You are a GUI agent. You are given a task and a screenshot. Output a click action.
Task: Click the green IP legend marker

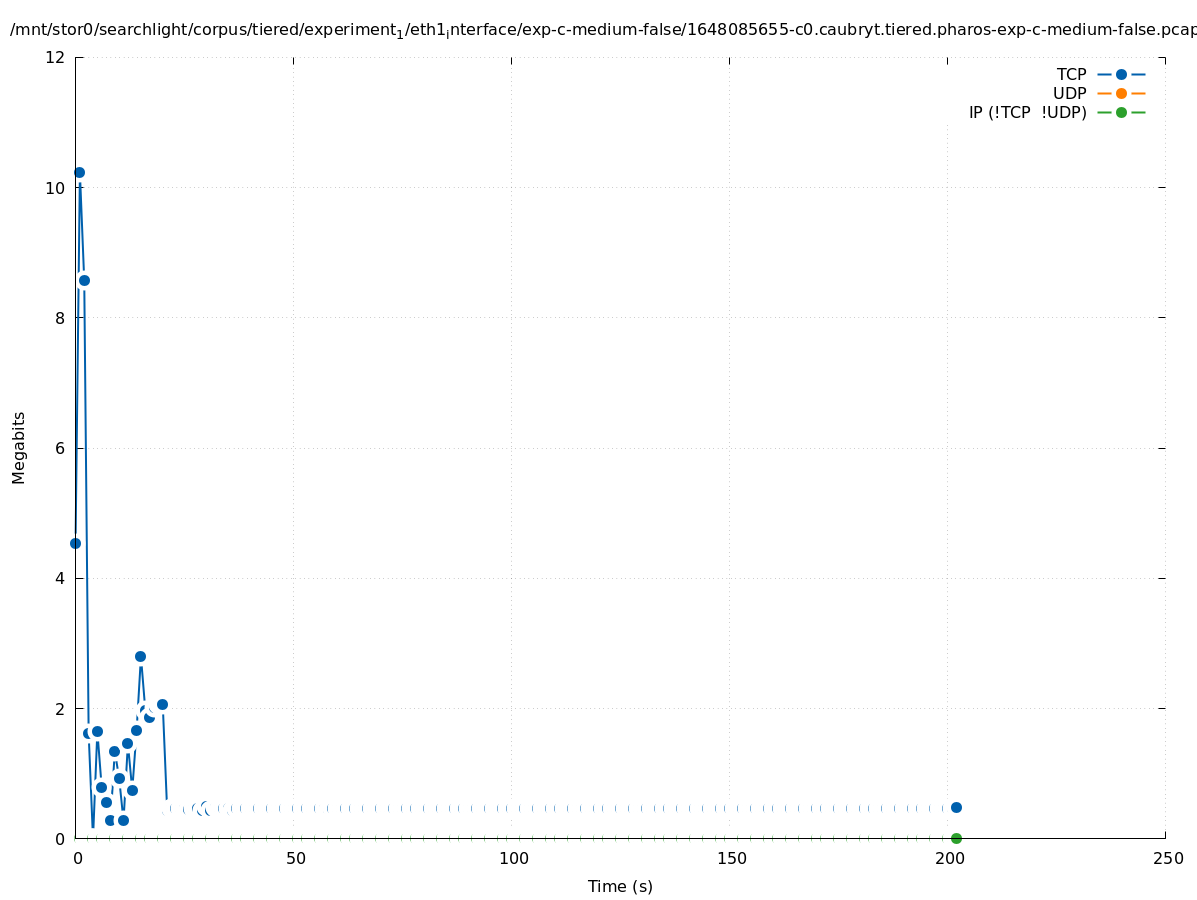[1121, 112]
